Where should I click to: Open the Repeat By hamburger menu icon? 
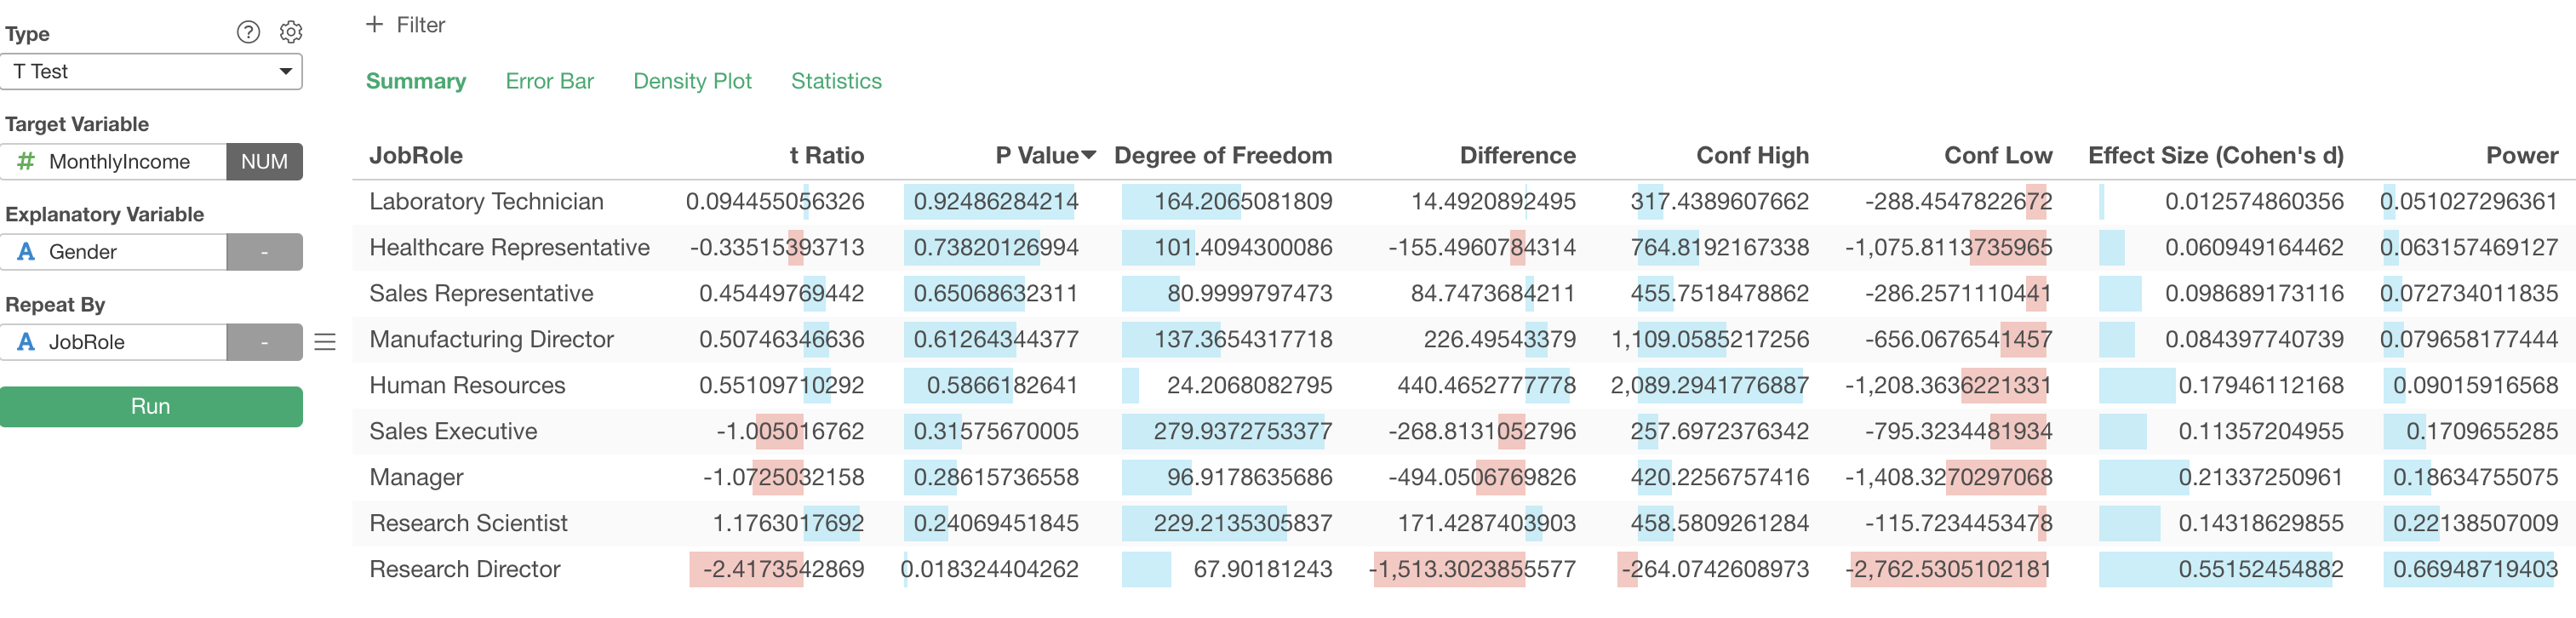click(x=325, y=342)
